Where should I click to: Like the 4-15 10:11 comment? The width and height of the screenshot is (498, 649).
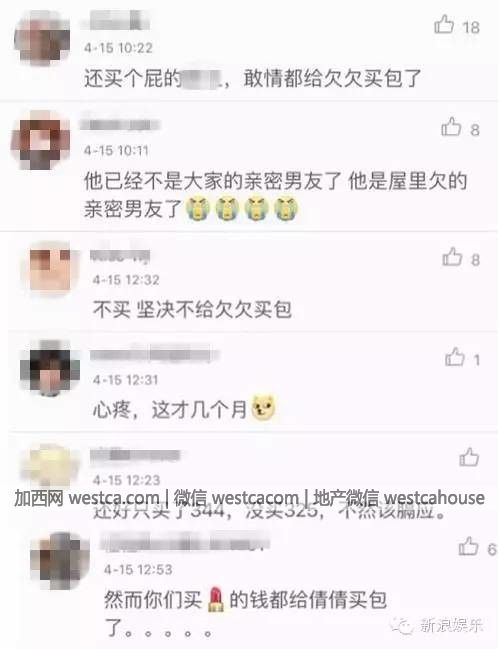pyautogui.click(x=451, y=127)
